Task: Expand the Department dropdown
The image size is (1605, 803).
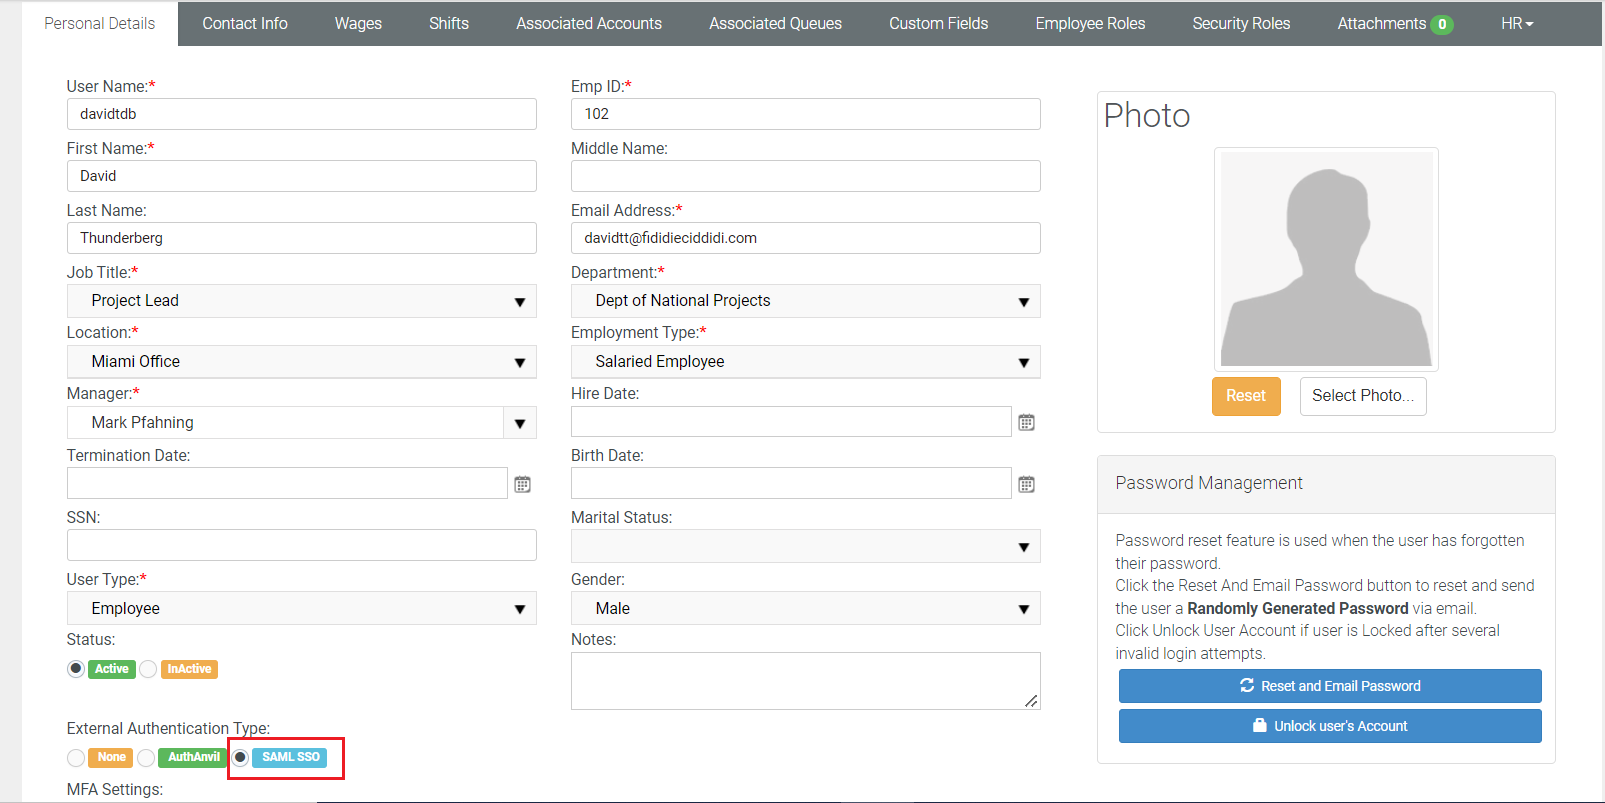Action: 806,301
